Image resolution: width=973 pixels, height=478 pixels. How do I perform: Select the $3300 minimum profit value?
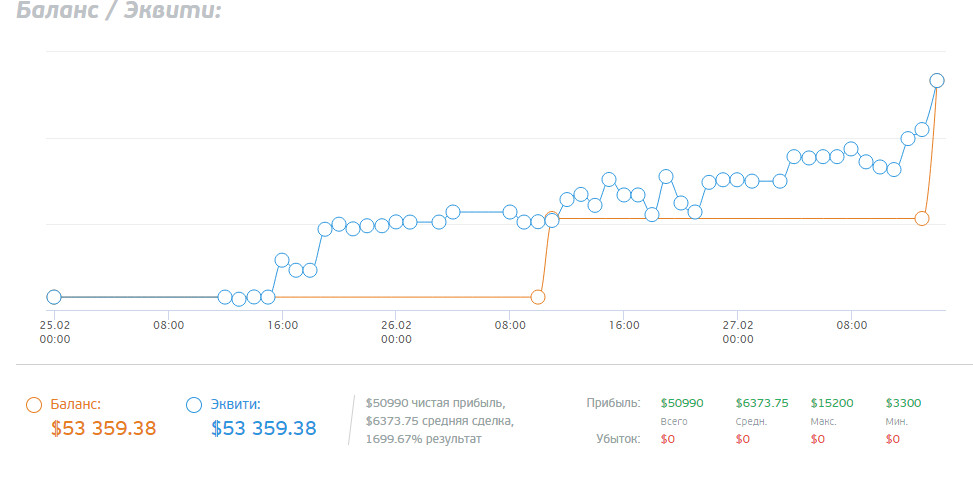[x=904, y=403]
